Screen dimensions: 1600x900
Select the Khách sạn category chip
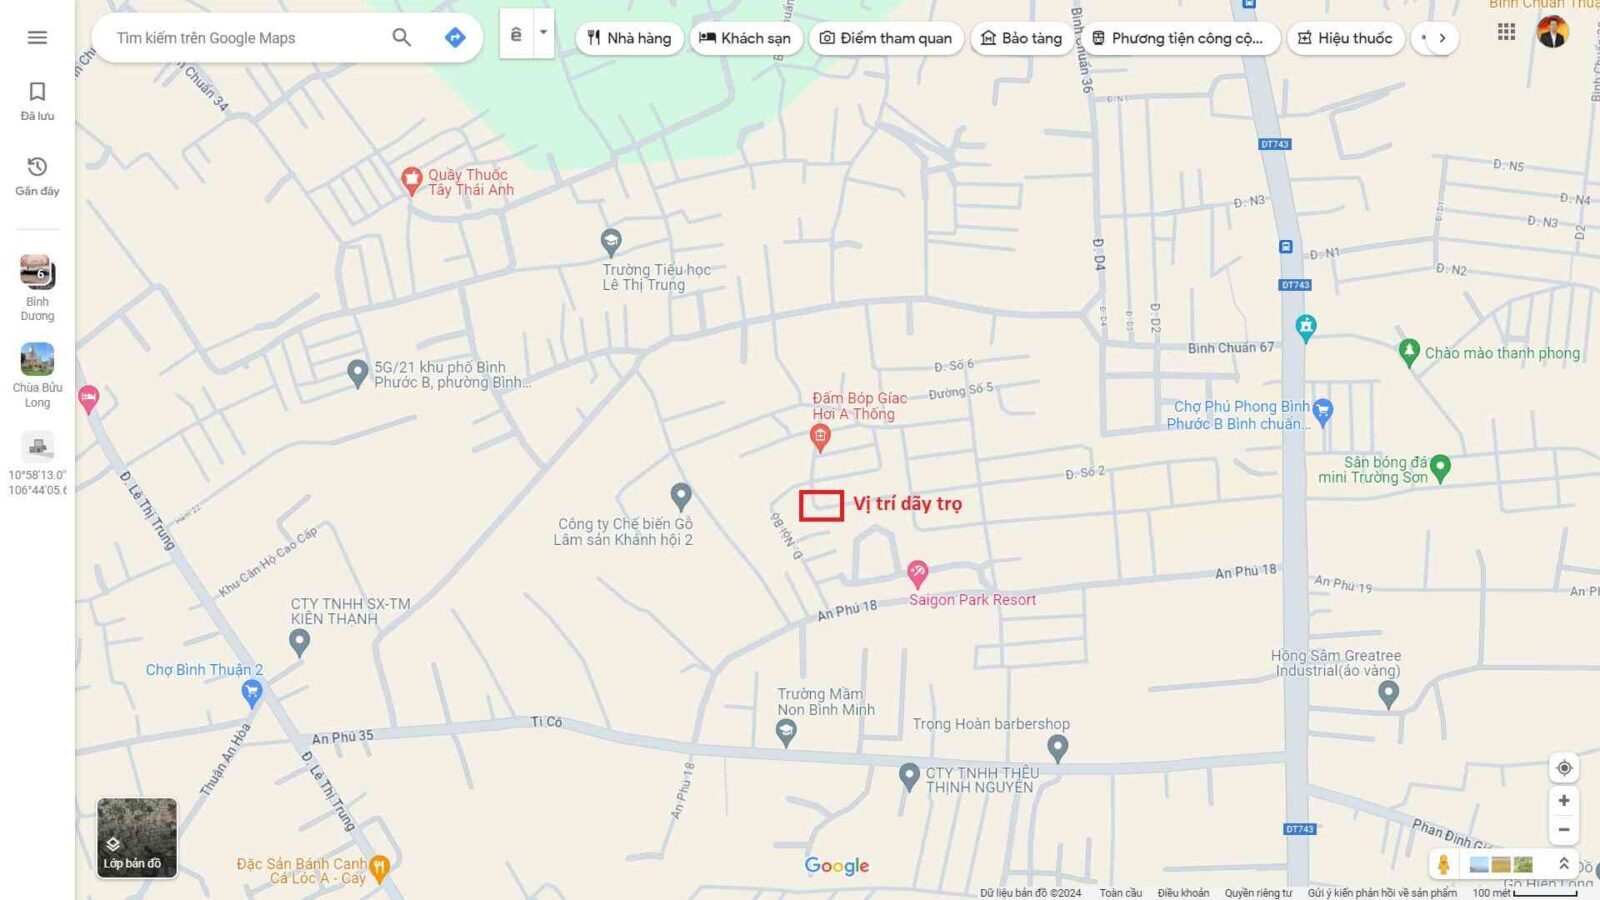tap(745, 38)
